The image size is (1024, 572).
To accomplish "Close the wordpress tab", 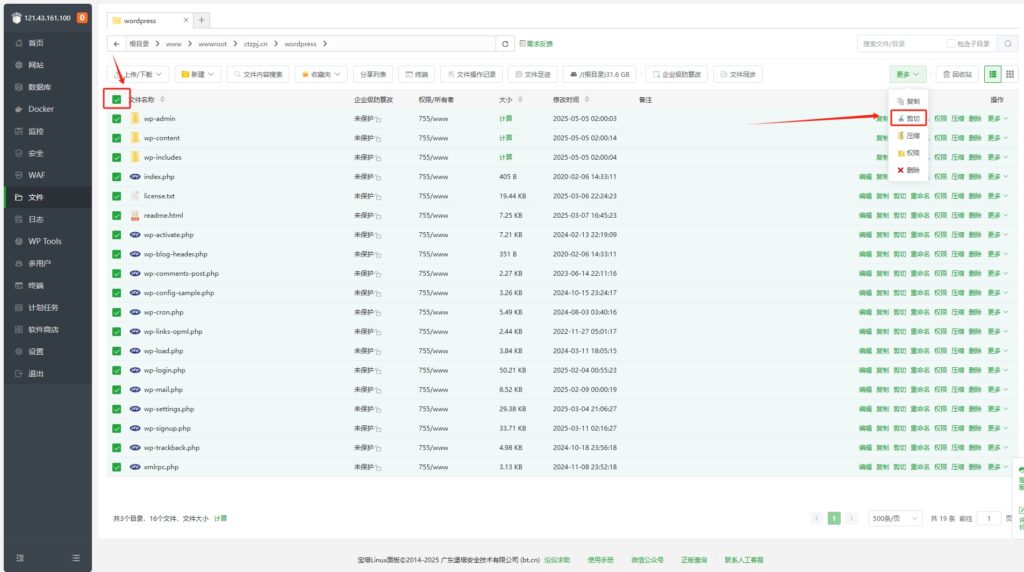I will (185, 20).
